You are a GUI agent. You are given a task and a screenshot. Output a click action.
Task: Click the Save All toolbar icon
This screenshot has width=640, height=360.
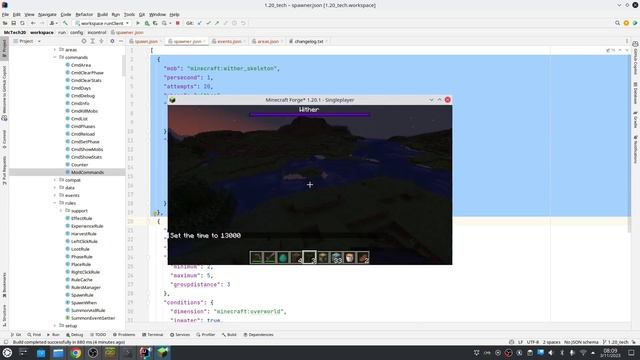13,23
